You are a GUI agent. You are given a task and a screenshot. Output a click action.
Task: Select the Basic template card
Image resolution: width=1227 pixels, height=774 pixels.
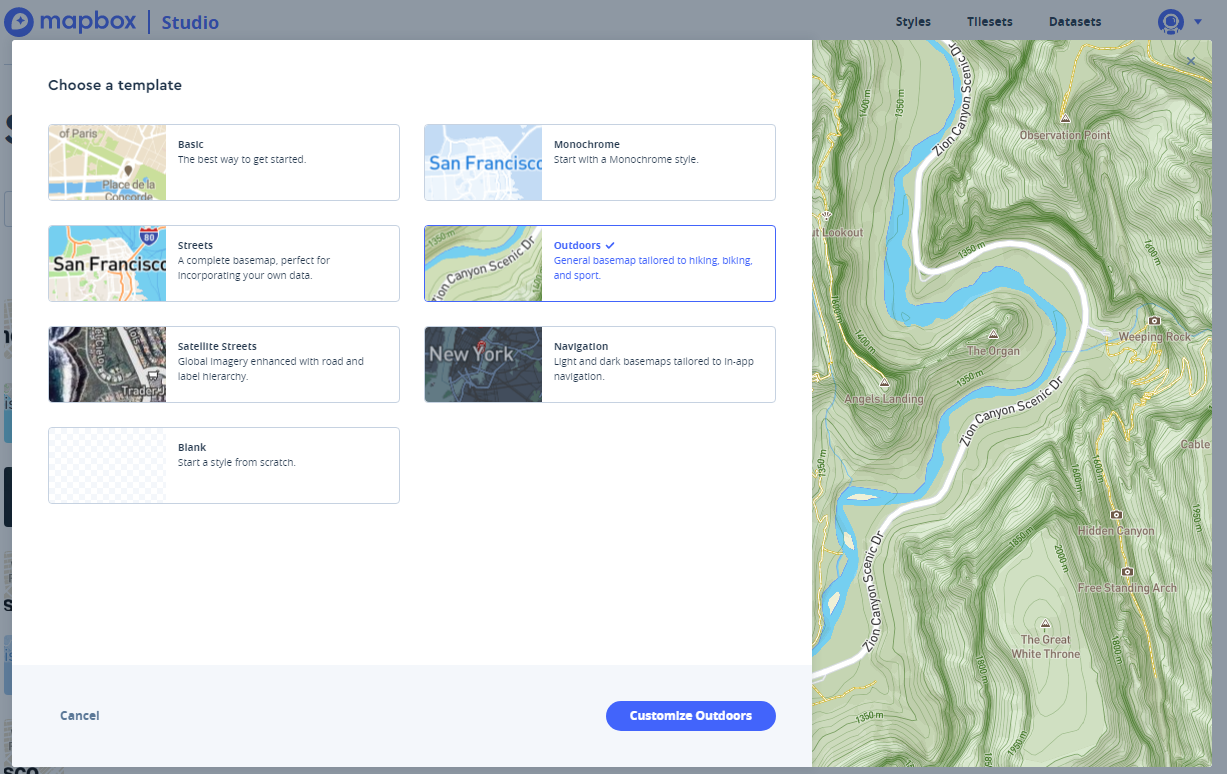(x=224, y=162)
